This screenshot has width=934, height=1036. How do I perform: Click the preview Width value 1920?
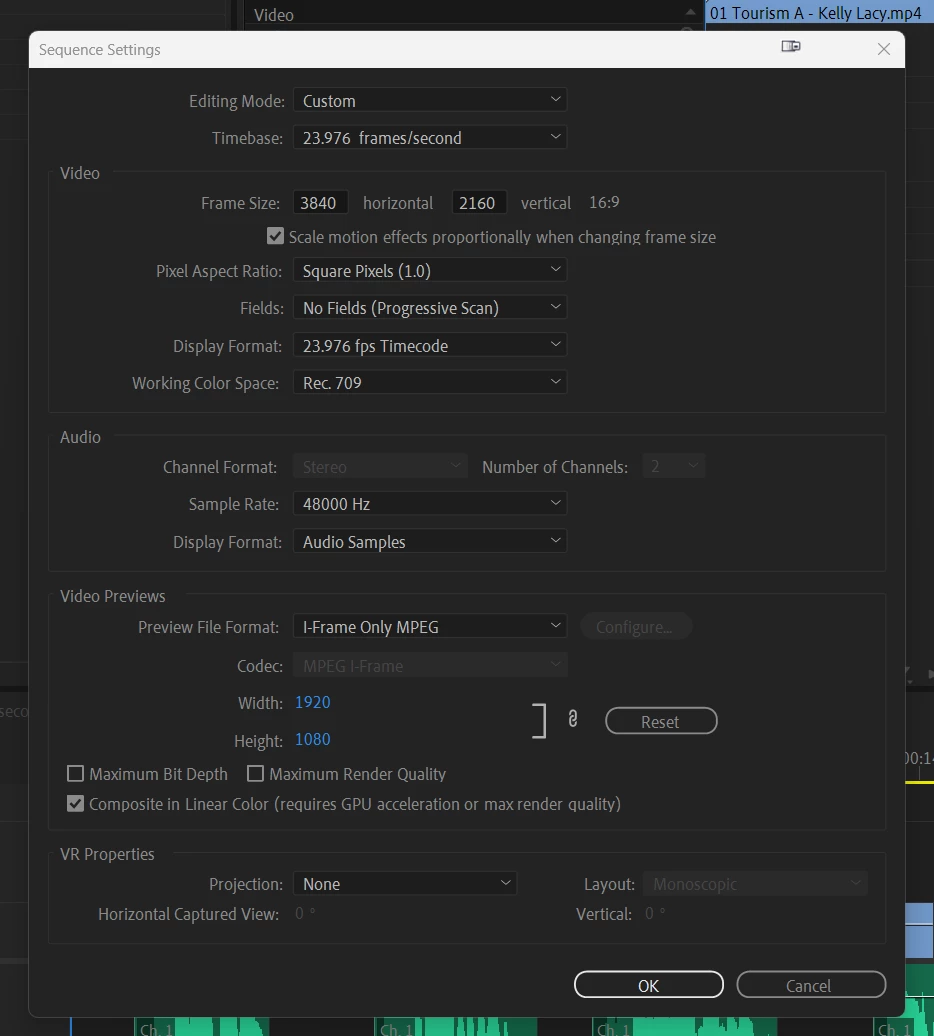(312, 702)
